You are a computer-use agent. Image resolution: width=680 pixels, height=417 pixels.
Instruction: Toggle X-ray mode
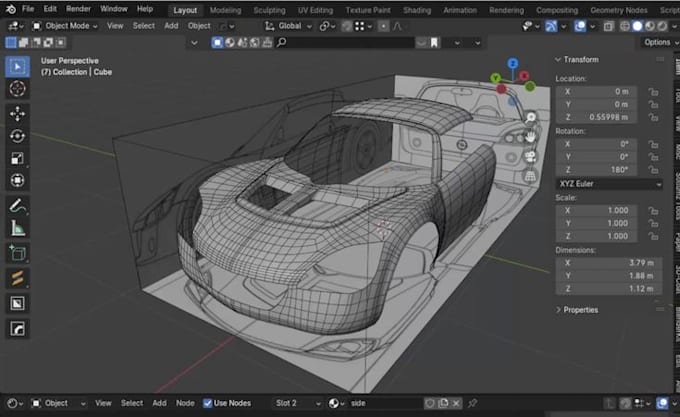pos(609,26)
